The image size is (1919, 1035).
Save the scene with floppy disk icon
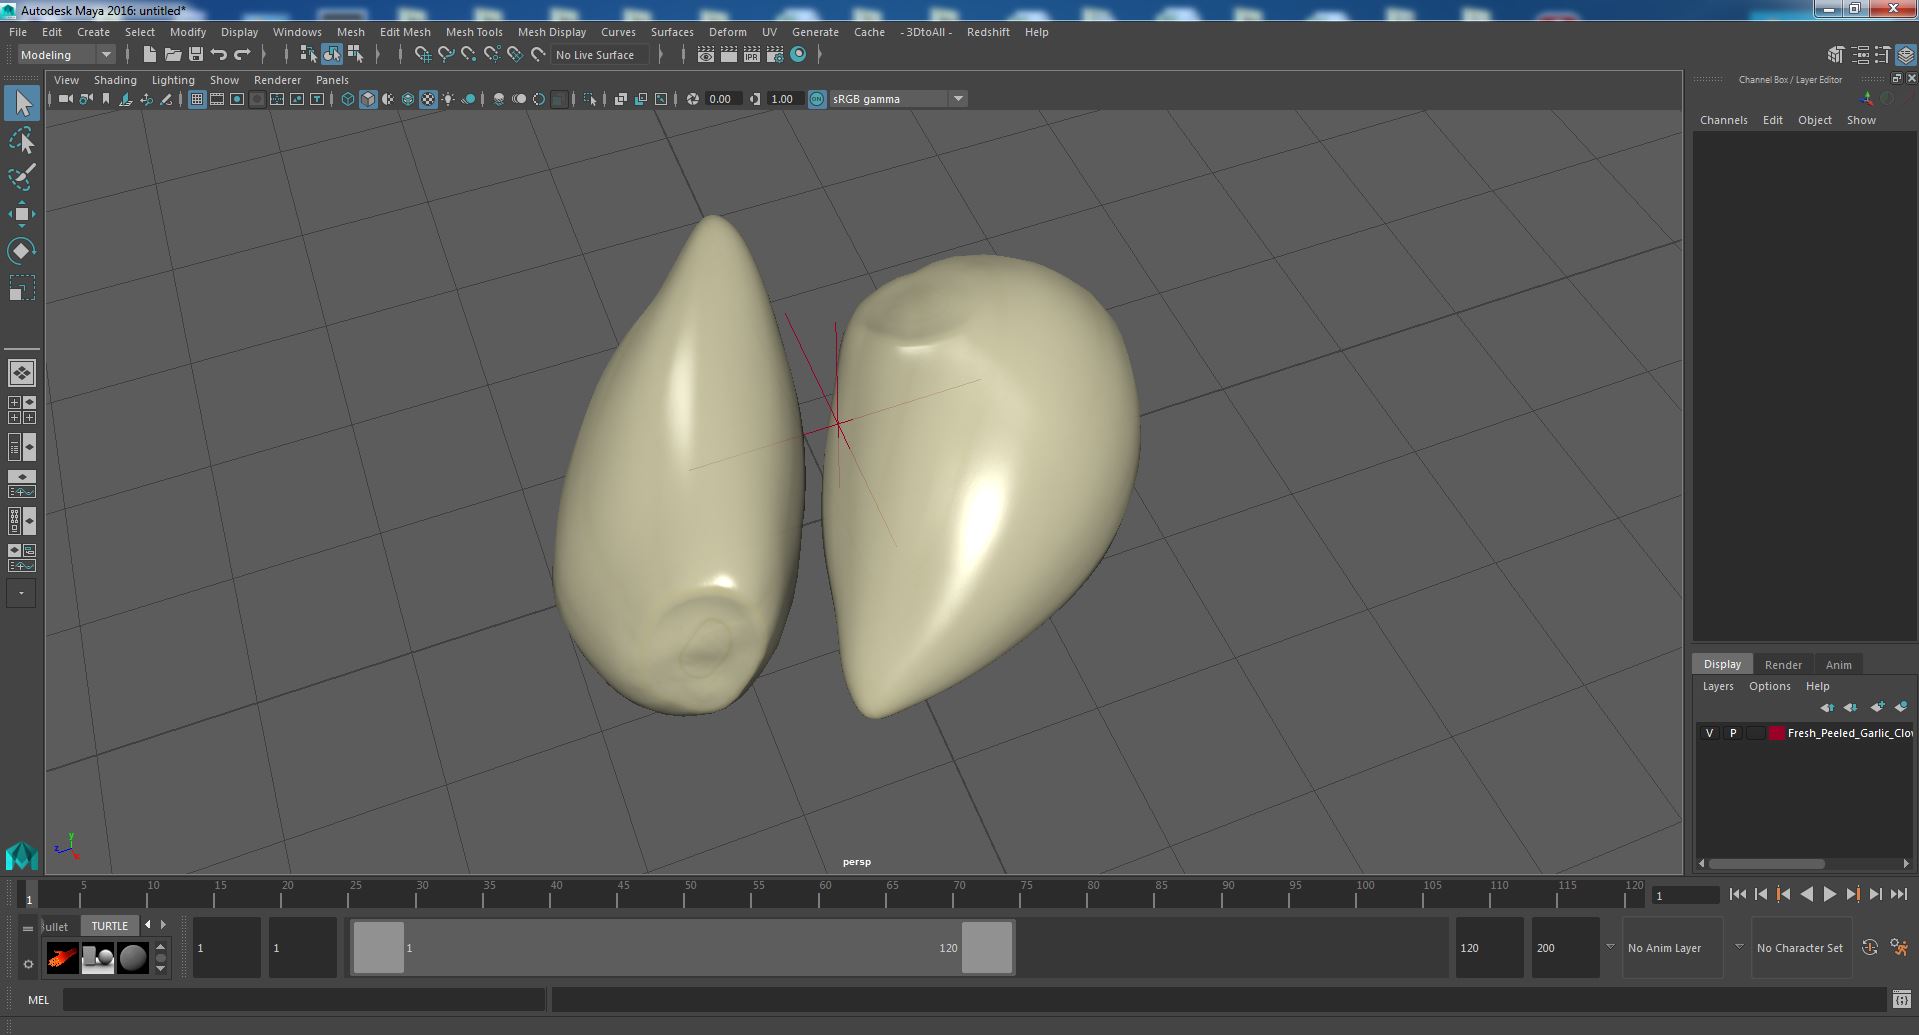(x=195, y=54)
